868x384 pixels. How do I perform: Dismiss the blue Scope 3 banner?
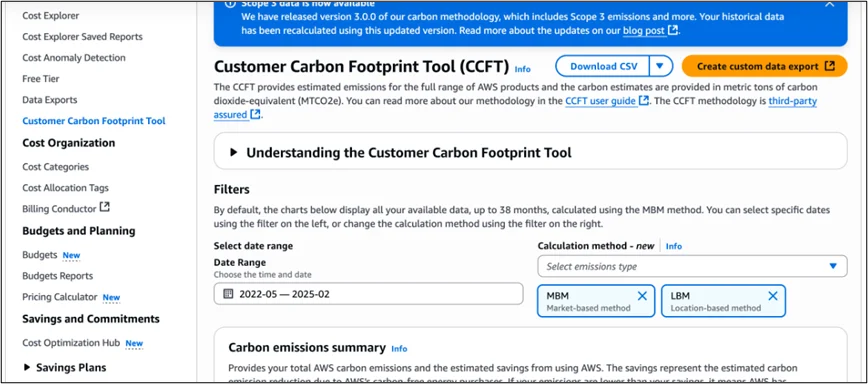tap(829, 4)
